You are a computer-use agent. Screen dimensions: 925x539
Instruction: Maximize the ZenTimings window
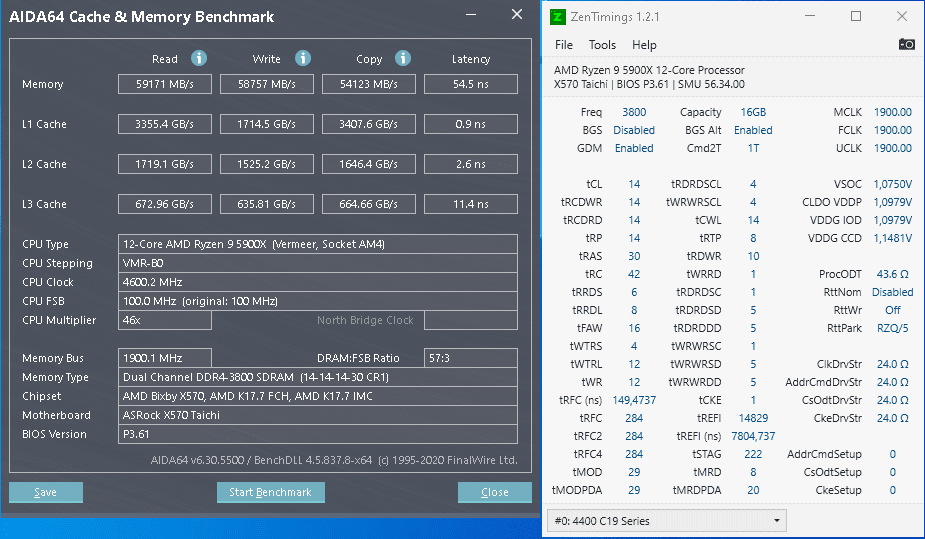856,17
